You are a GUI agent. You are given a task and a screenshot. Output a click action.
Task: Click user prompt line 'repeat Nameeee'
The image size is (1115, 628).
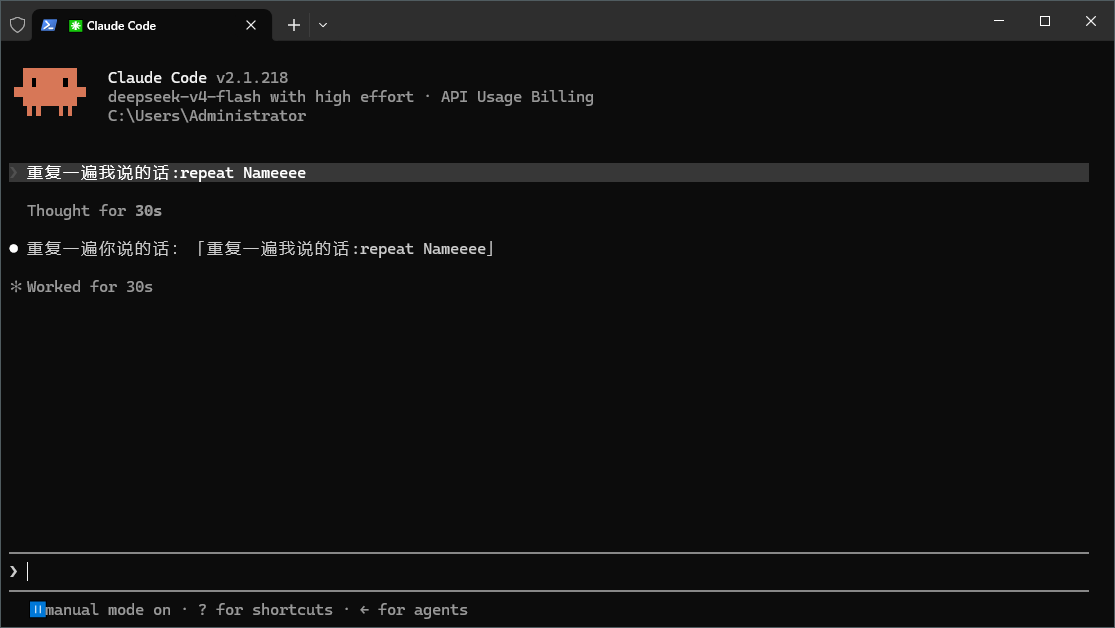point(548,173)
